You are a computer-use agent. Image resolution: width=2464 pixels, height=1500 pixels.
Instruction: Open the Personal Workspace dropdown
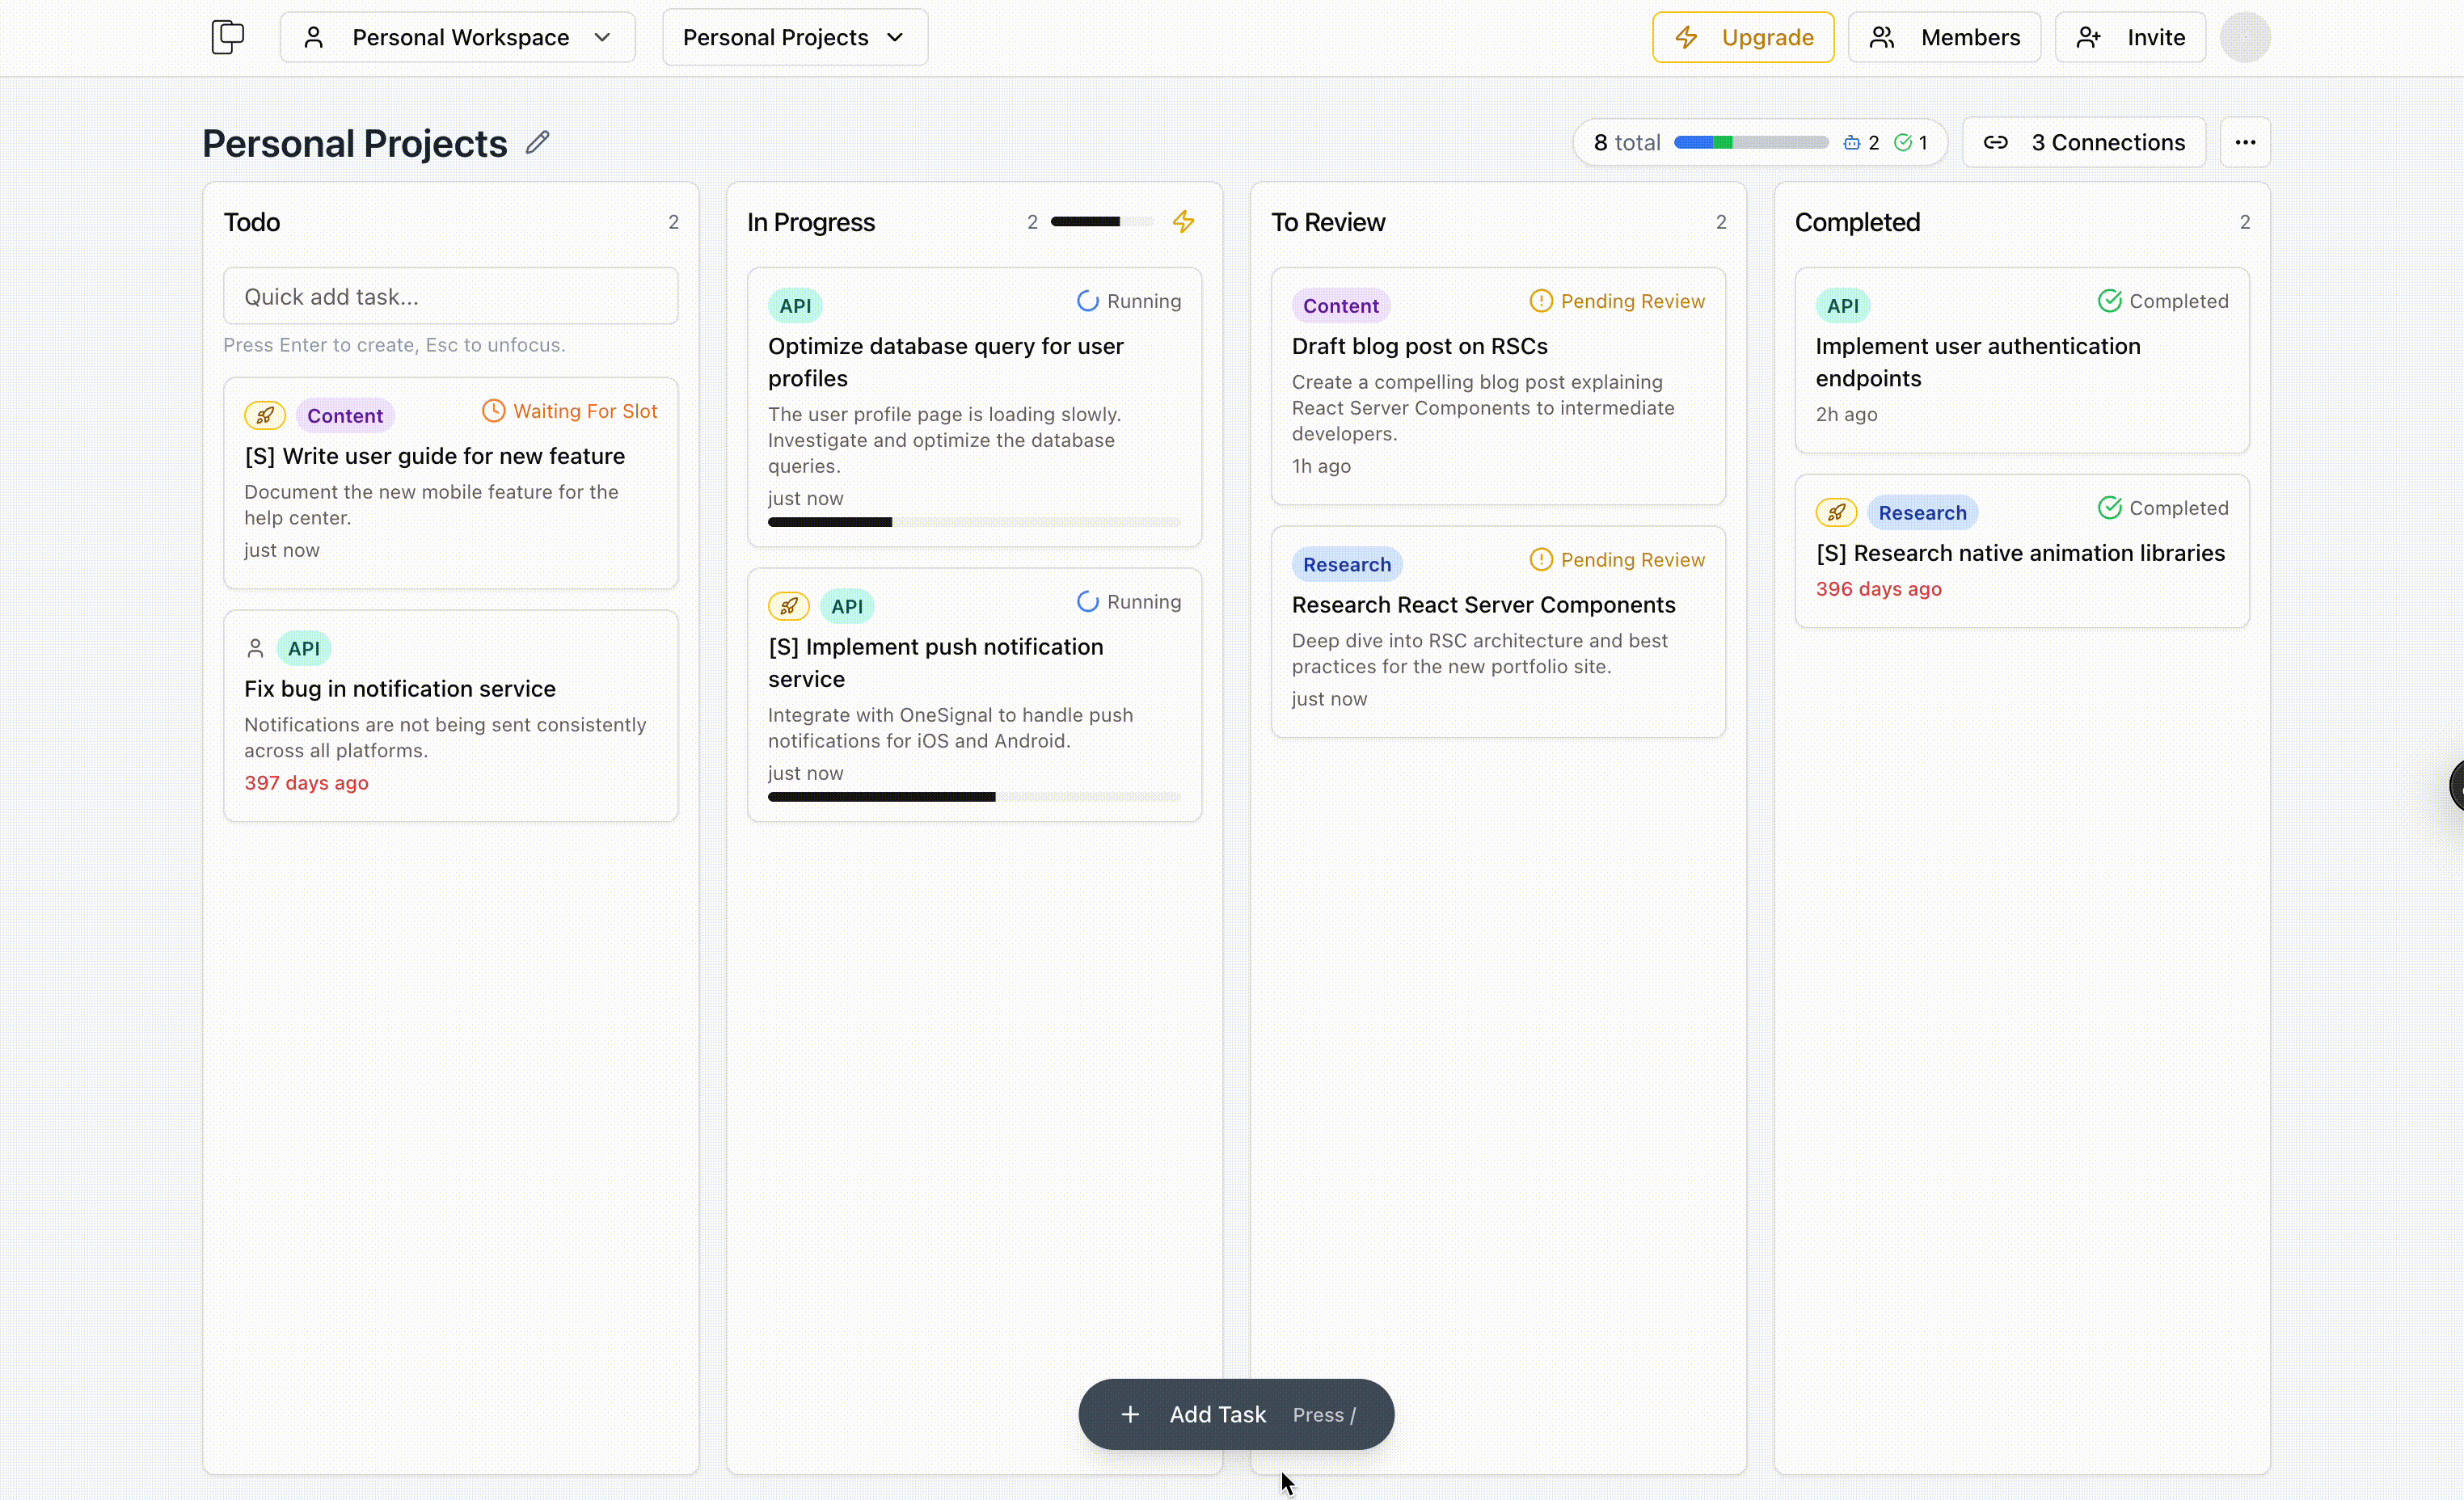[x=457, y=37]
